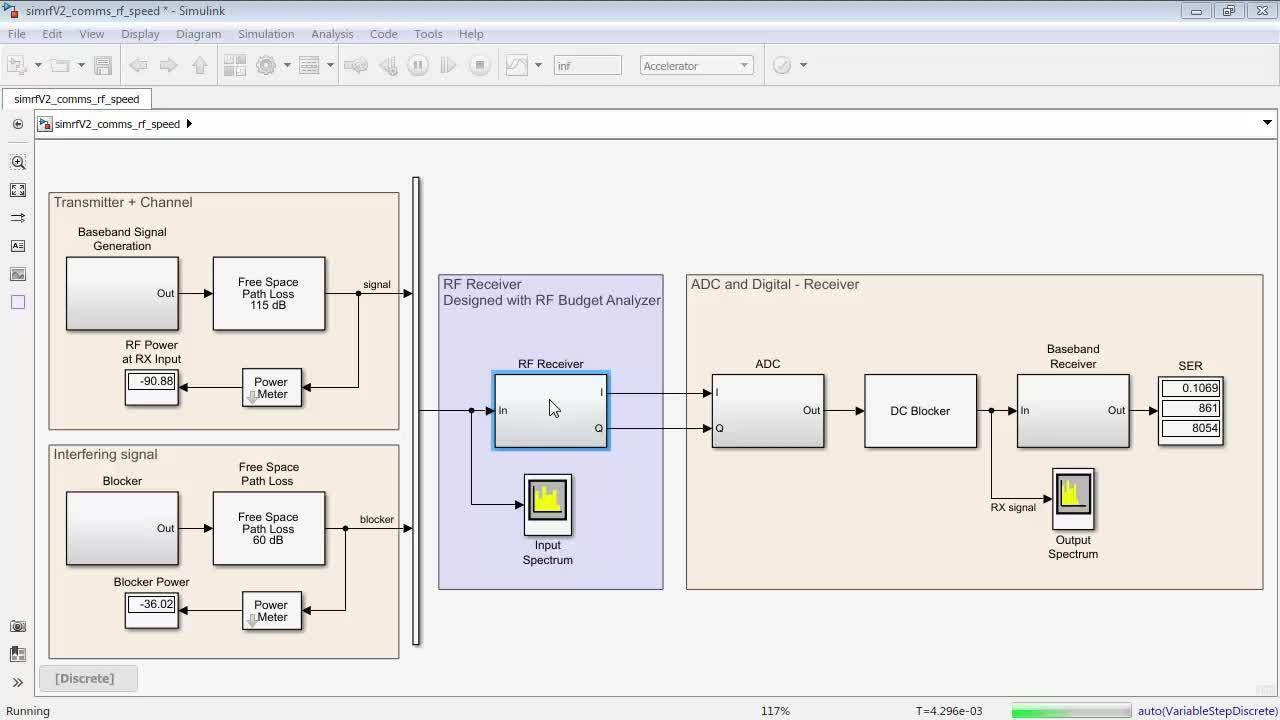Image resolution: width=1280 pixels, height=720 pixels.
Task: Click the Screenshot camera icon
Action: (18, 626)
